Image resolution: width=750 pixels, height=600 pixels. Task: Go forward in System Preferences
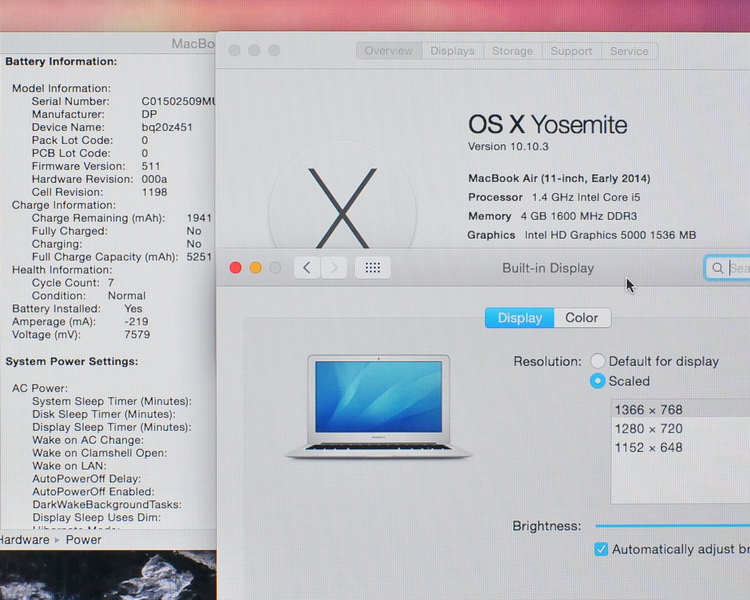pos(334,267)
